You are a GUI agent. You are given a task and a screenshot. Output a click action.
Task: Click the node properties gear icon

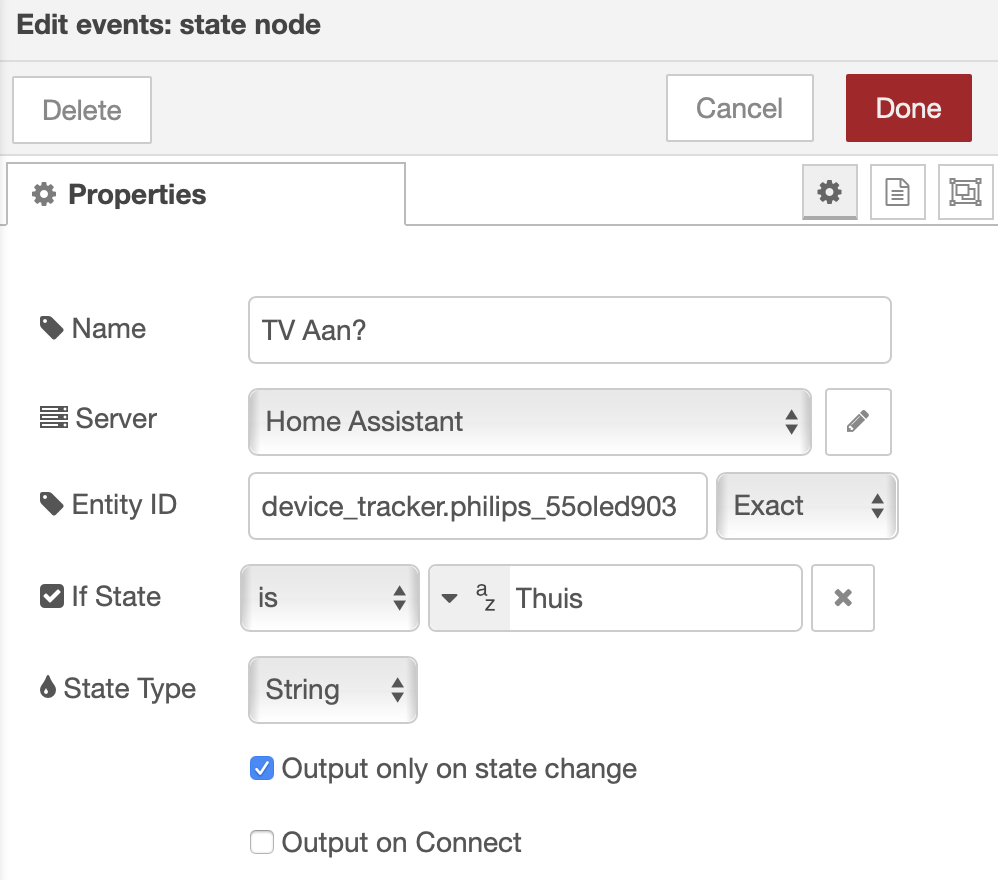[x=829, y=192]
